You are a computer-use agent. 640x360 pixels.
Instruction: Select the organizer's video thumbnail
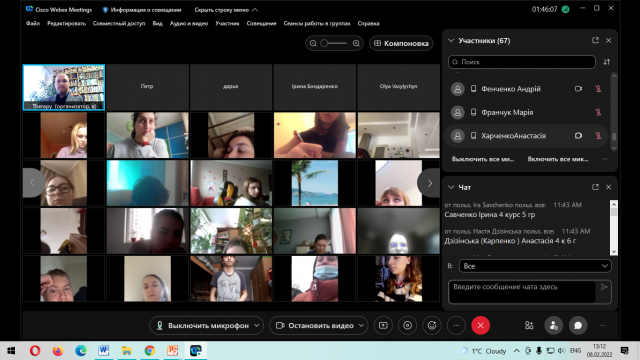click(x=64, y=87)
